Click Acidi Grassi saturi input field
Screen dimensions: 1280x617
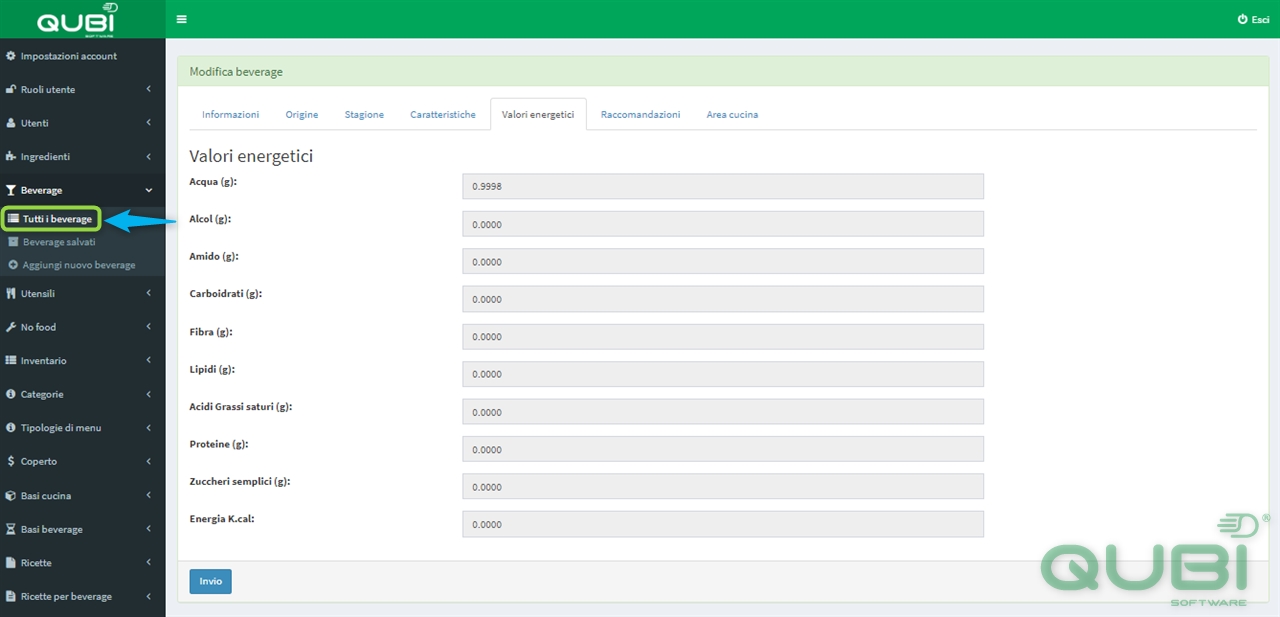[x=723, y=412]
